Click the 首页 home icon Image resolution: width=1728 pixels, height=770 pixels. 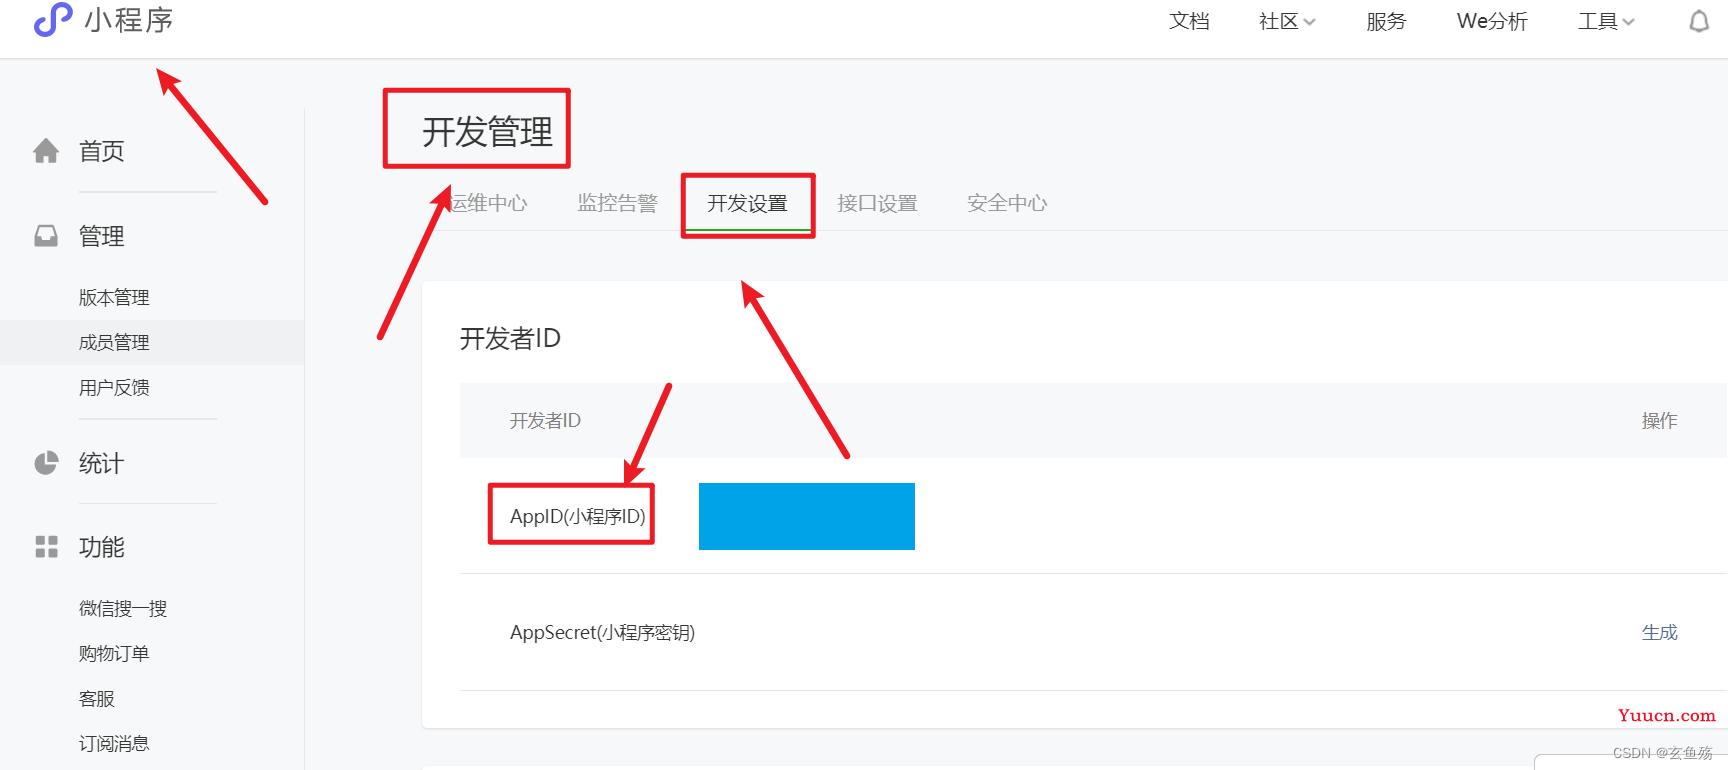click(46, 151)
